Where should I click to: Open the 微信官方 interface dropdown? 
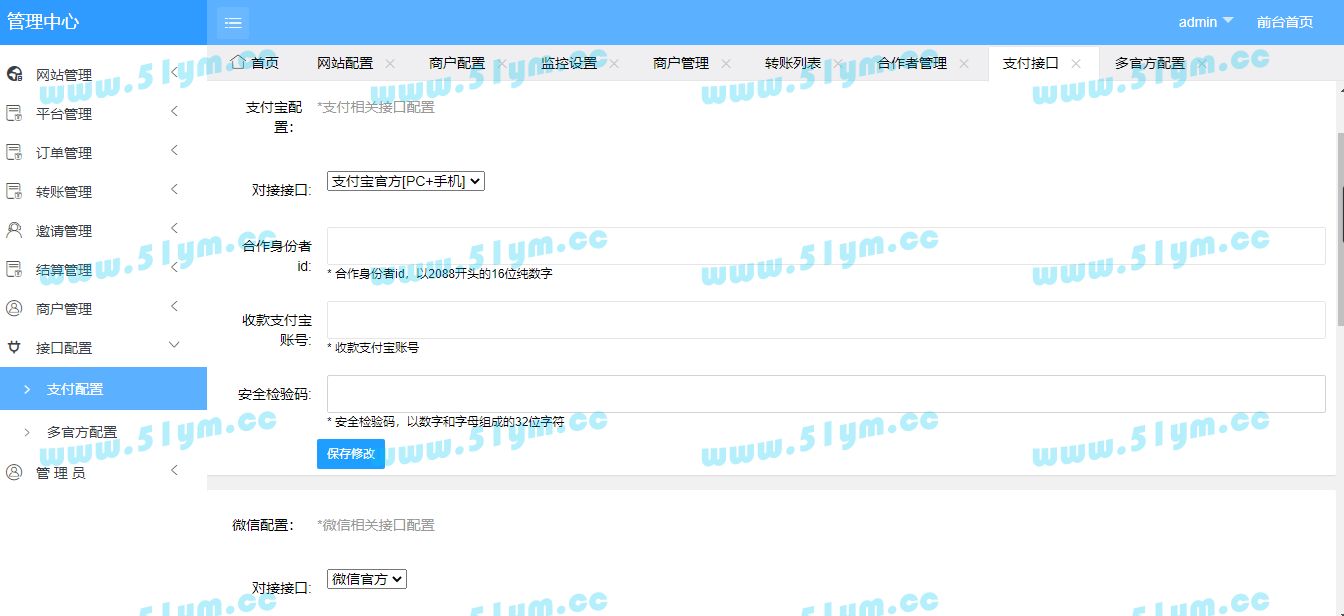(x=367, y=578)
